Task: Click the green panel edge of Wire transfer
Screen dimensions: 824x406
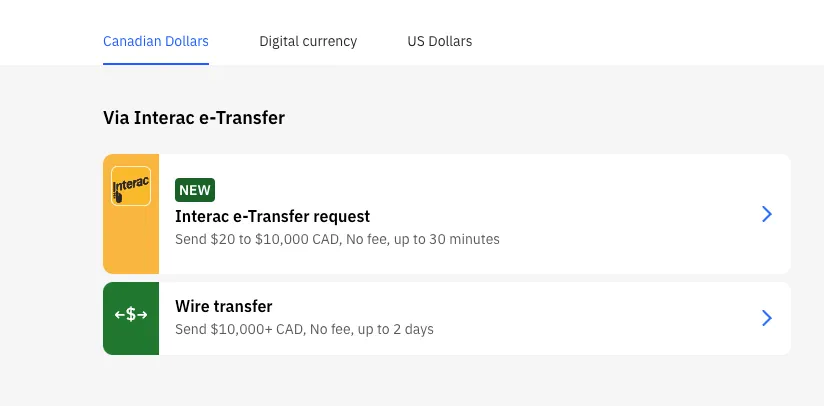Action: (x=110, y=340)
